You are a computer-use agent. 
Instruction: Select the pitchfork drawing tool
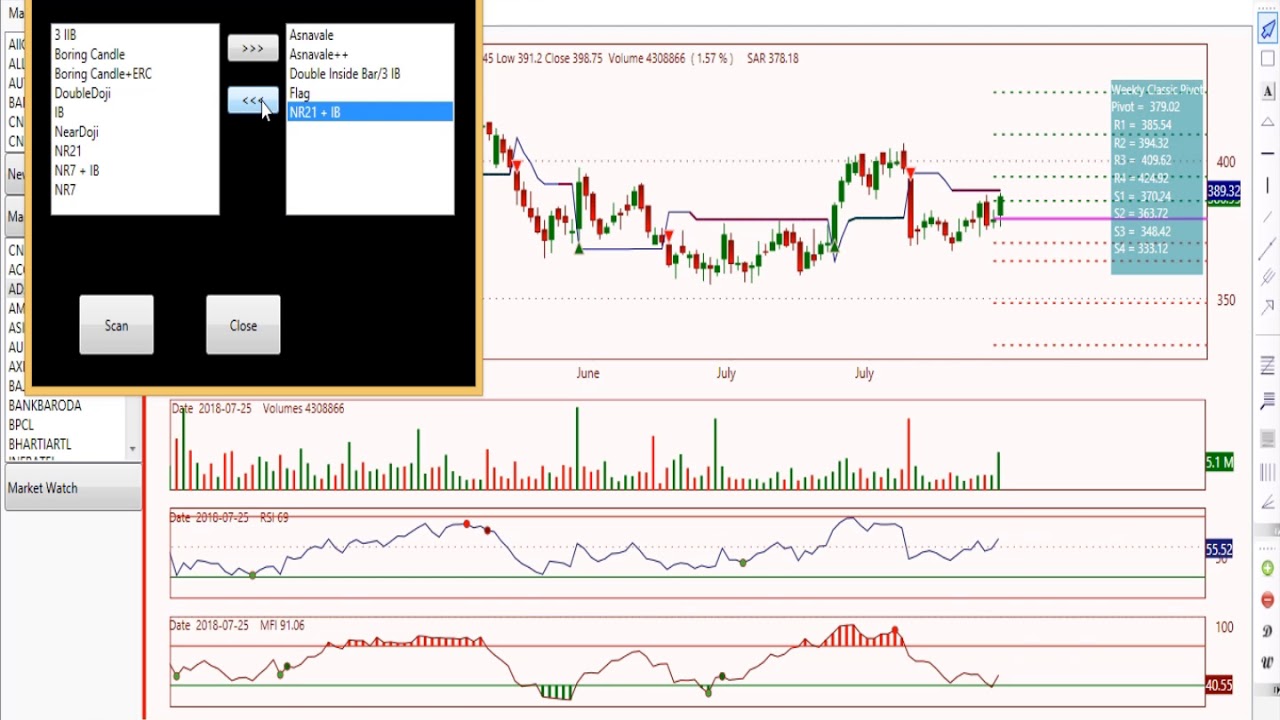(1268, 277)
